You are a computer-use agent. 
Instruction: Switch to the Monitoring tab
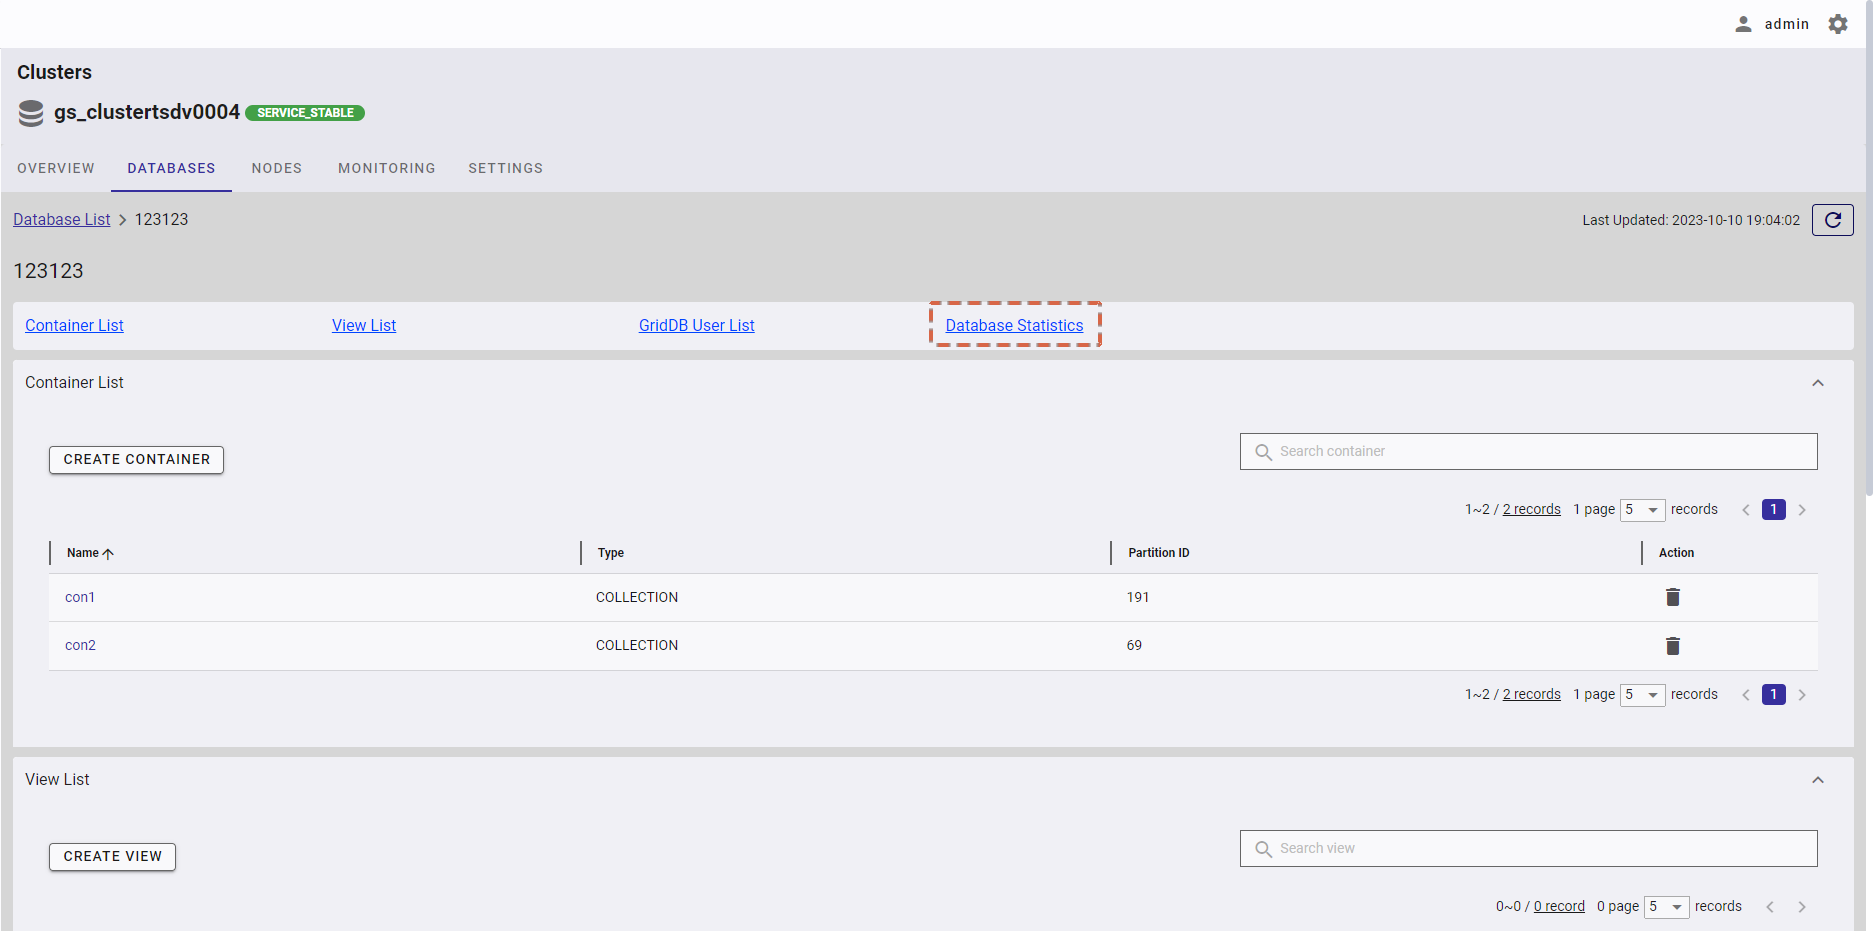click(x=386, y=168)
